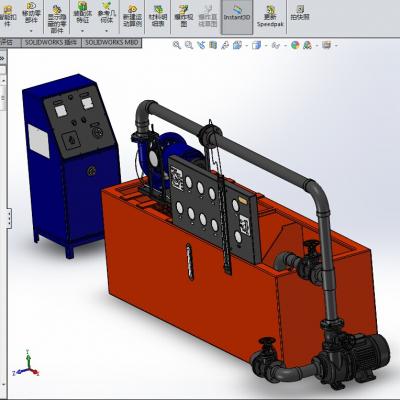Click the 材料明细表 bill of materials icon
Viewport: 400px width, 400px height.
click(x=158, y=16)
